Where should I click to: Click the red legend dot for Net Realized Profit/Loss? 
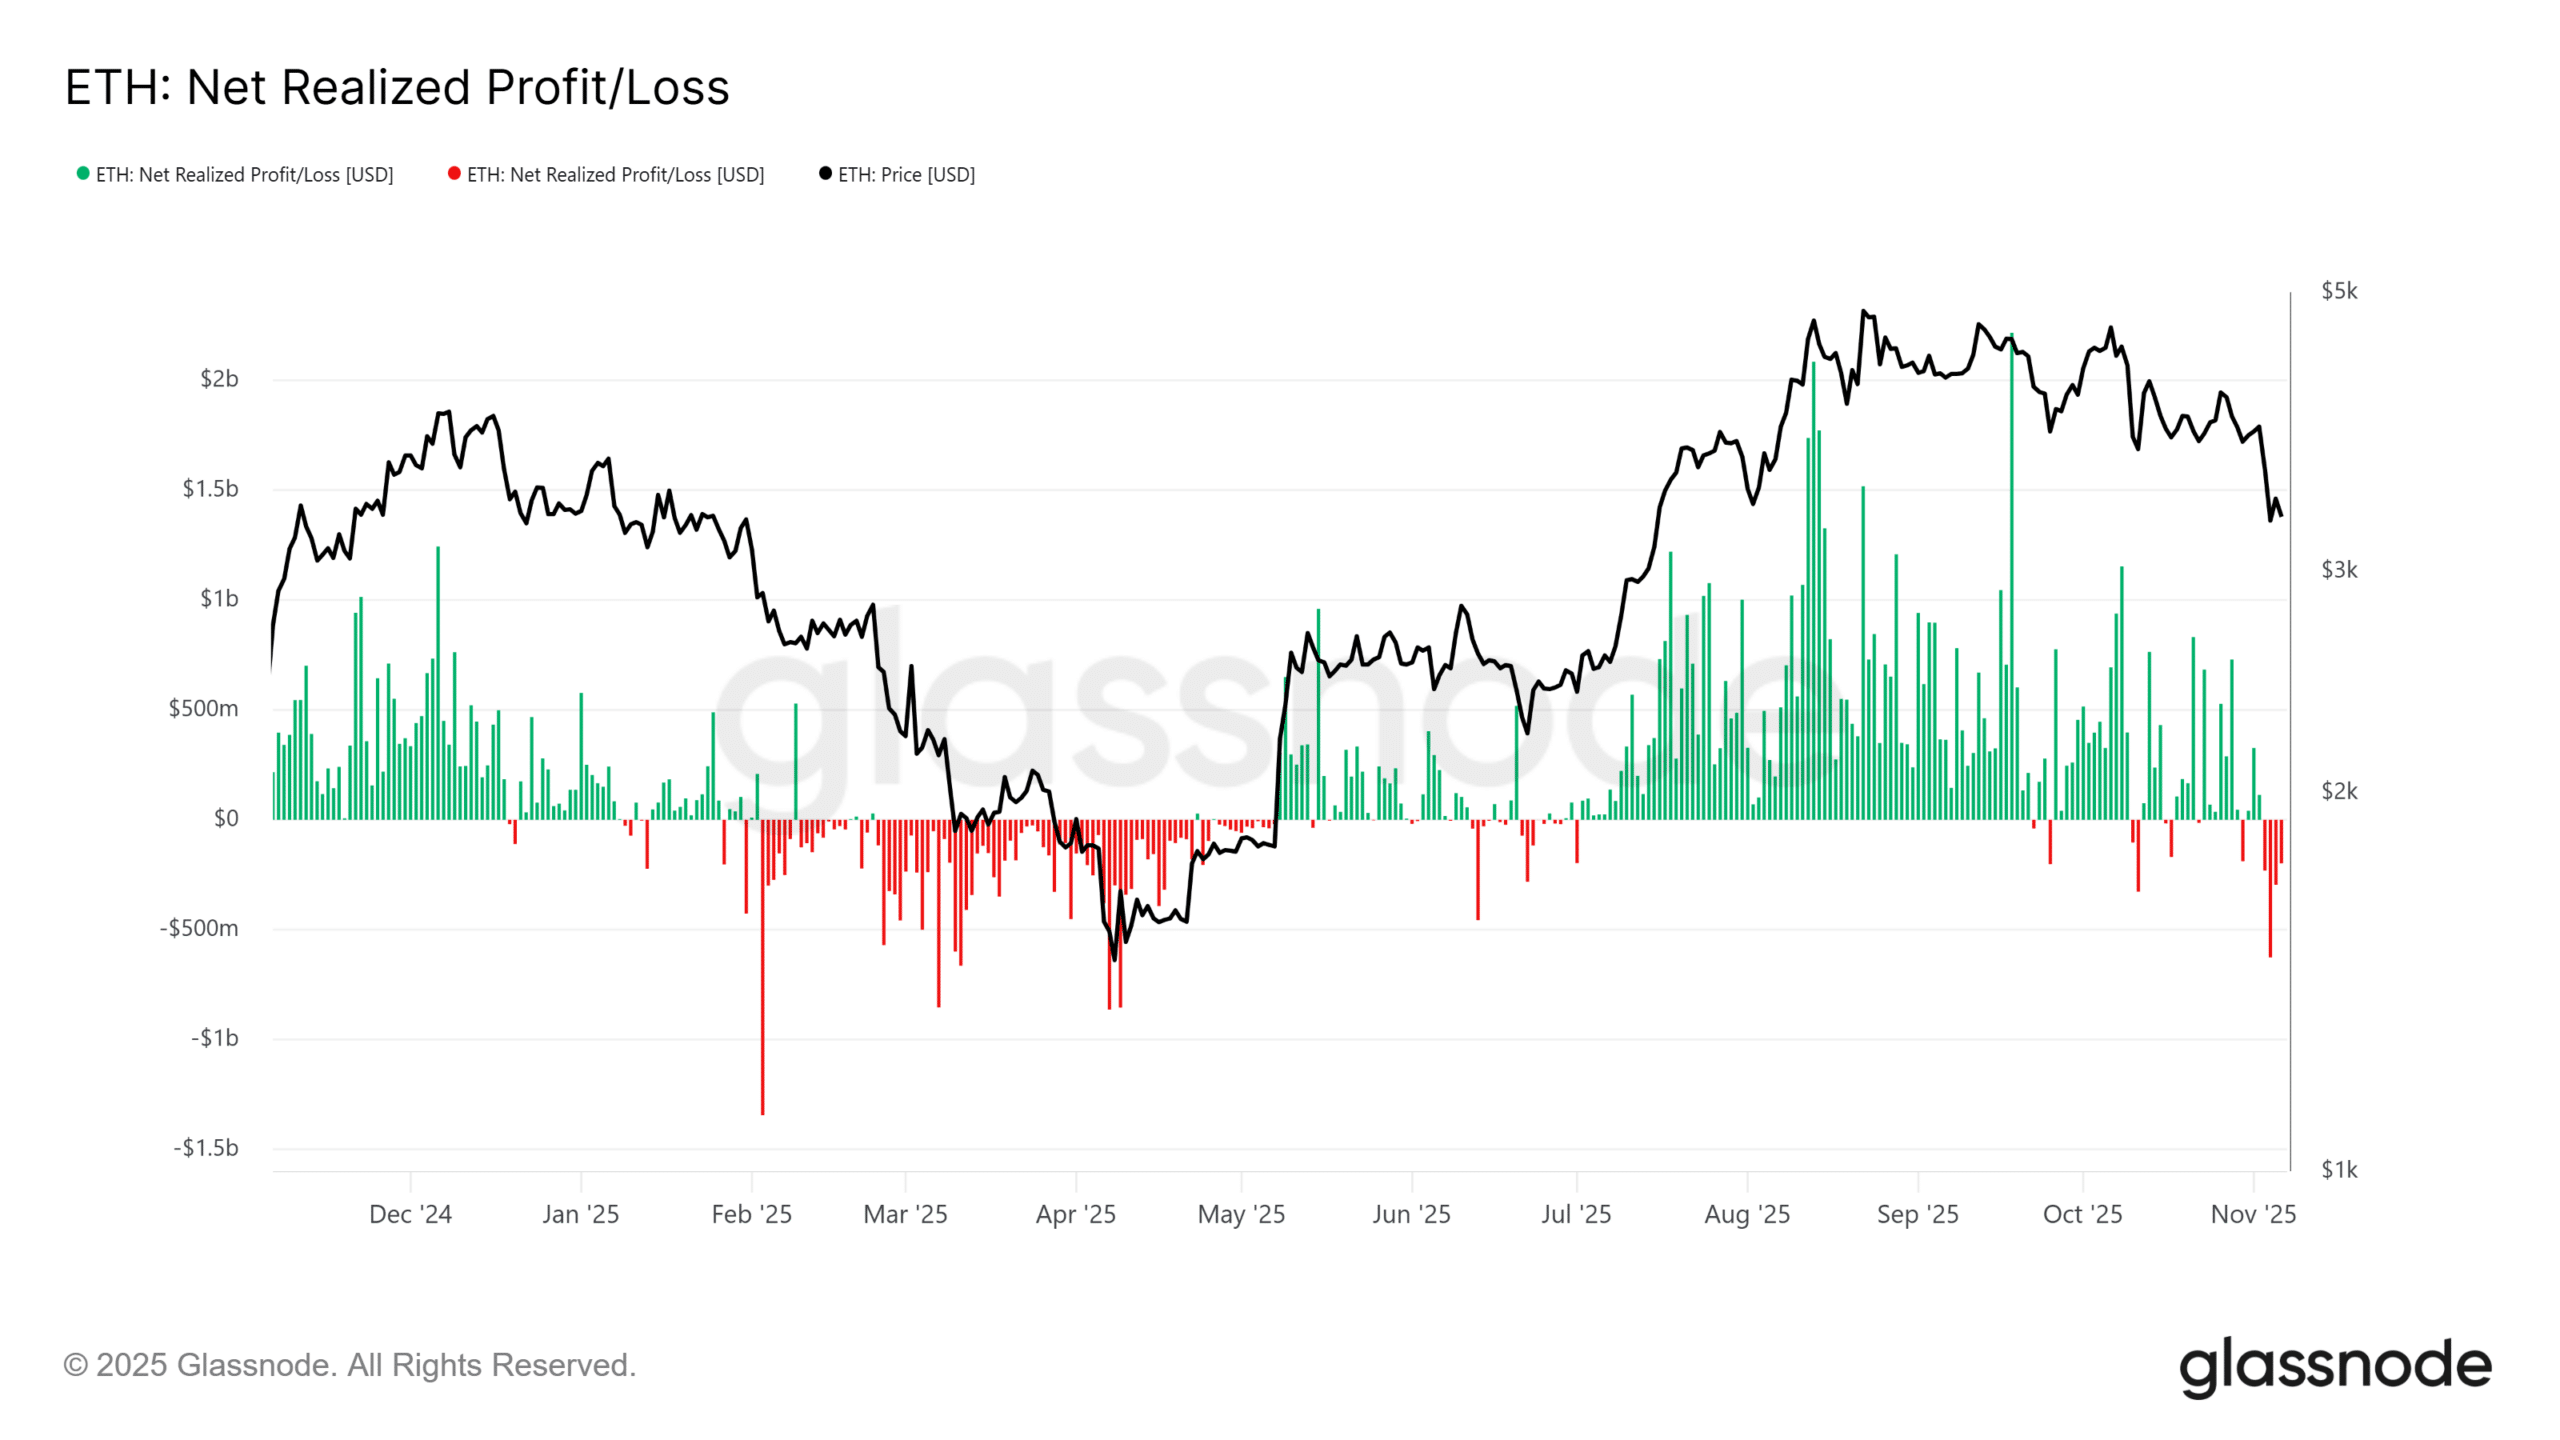point(454,174)
